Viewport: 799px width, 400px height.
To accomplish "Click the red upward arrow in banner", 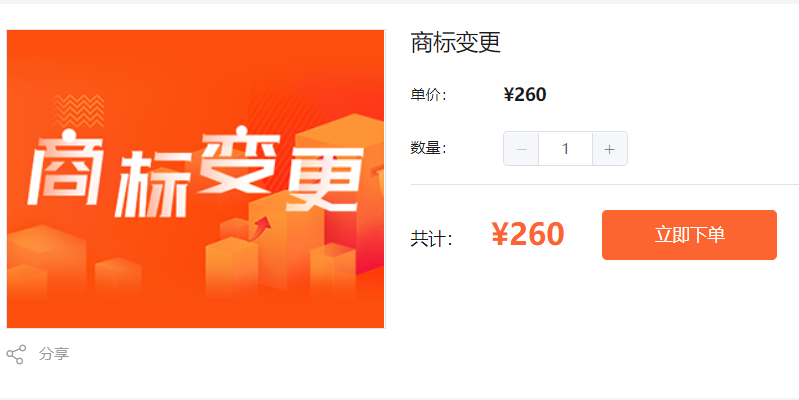I will coord(261,227).
